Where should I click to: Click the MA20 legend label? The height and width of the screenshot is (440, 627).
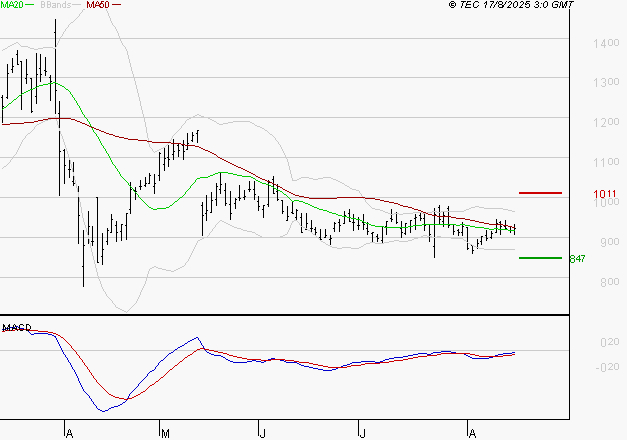click(13, 5)
